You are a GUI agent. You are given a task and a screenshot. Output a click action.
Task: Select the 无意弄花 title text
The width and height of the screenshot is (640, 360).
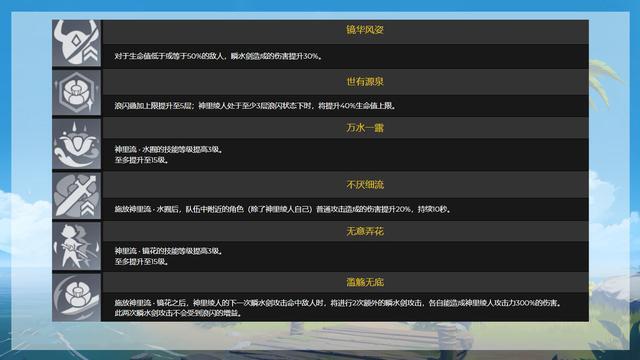tap(365, 231)
